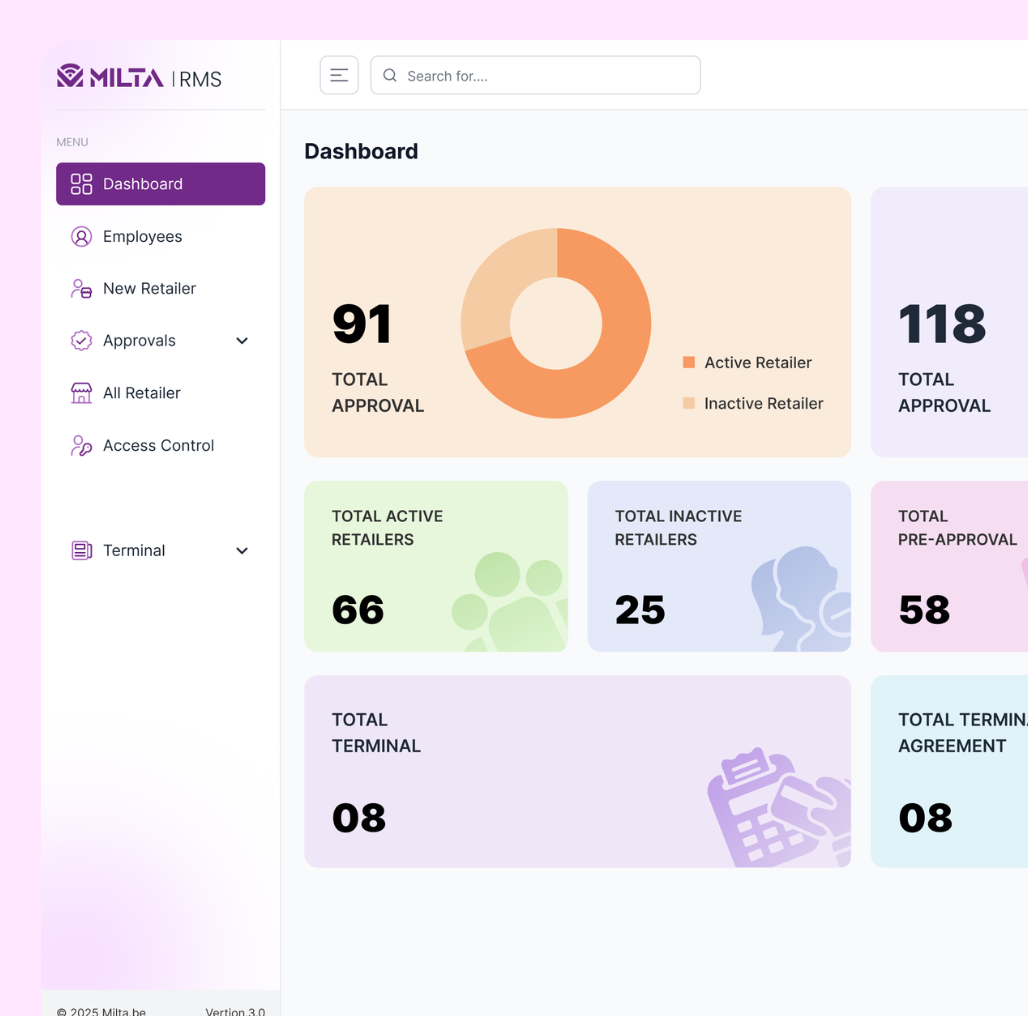This screenshot has width=1028, height=1016.
Task: Click the Terminal newspaper icon
Action: coord(81,551)
